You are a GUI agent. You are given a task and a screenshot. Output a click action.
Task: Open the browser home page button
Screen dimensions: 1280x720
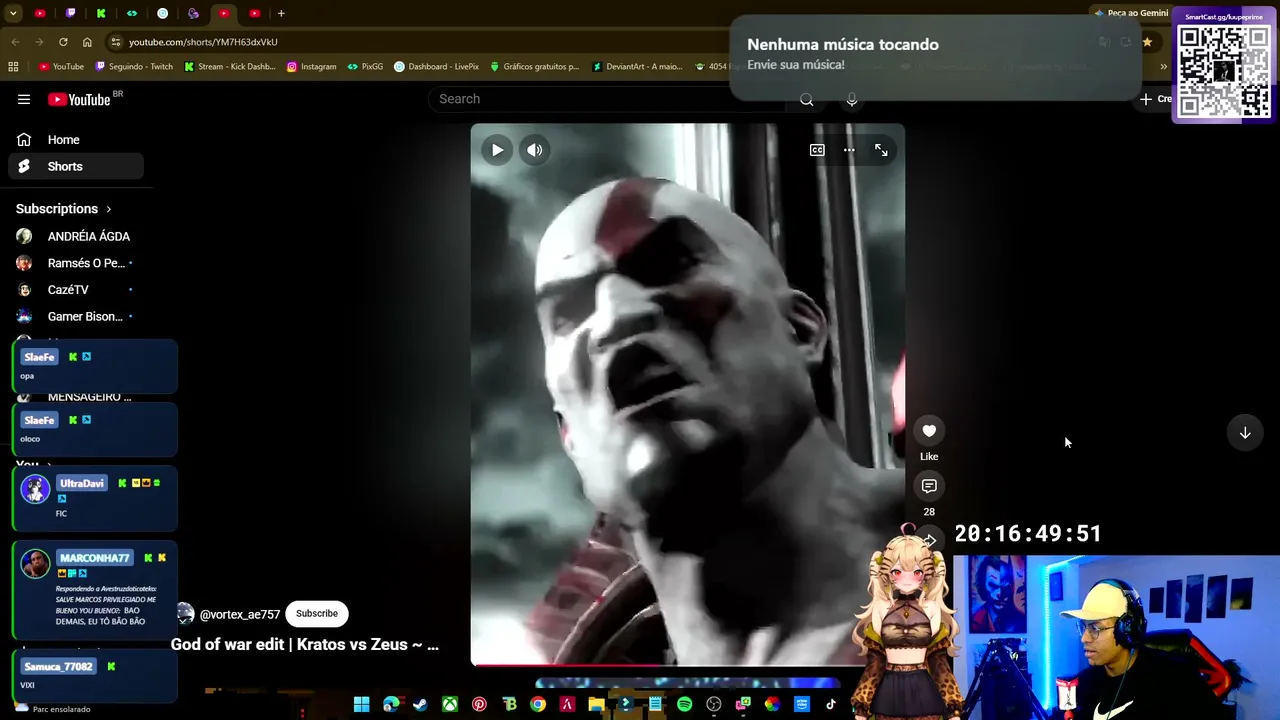tap(87, 42)
